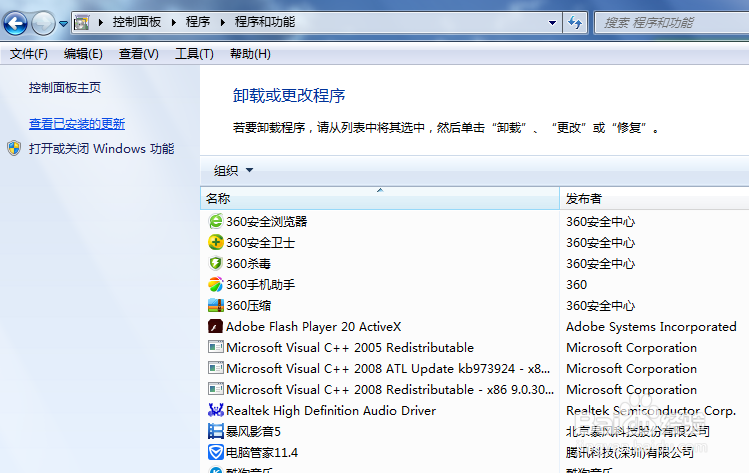Click publisher Realtek Semiconductor Corp.

[x=651, y=411]
